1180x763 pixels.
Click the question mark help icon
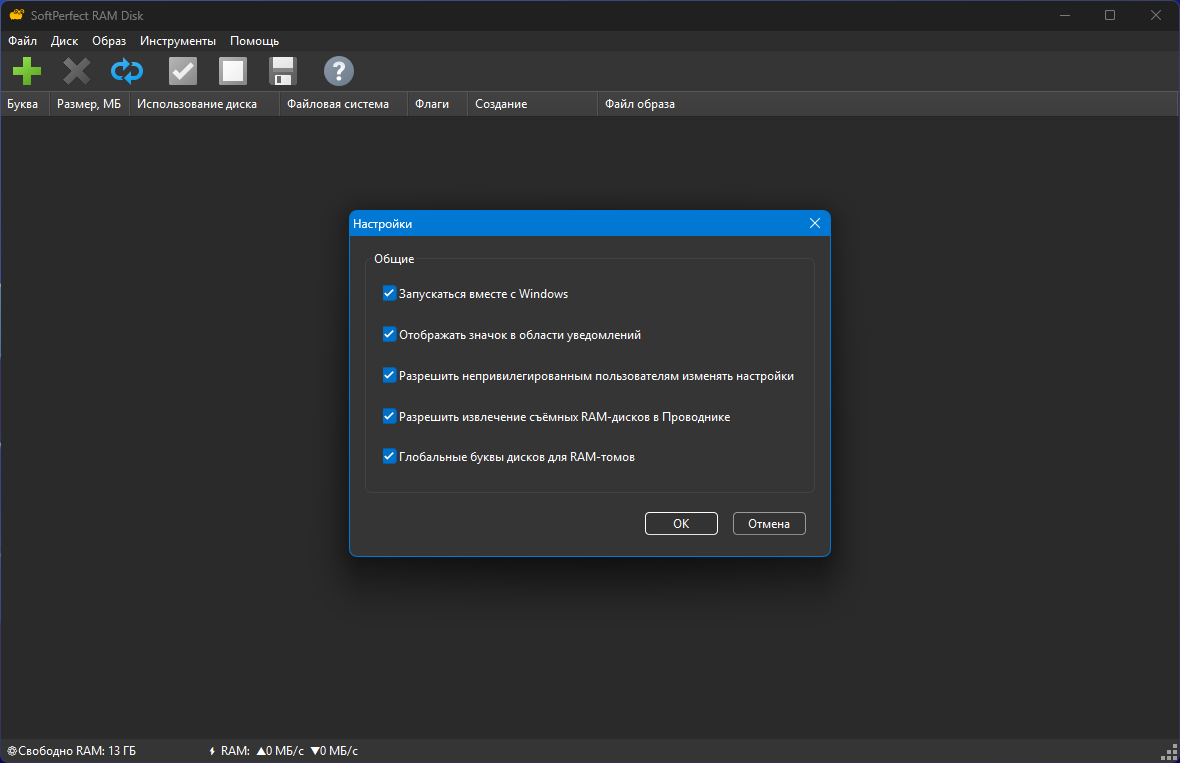pos(339,71)
